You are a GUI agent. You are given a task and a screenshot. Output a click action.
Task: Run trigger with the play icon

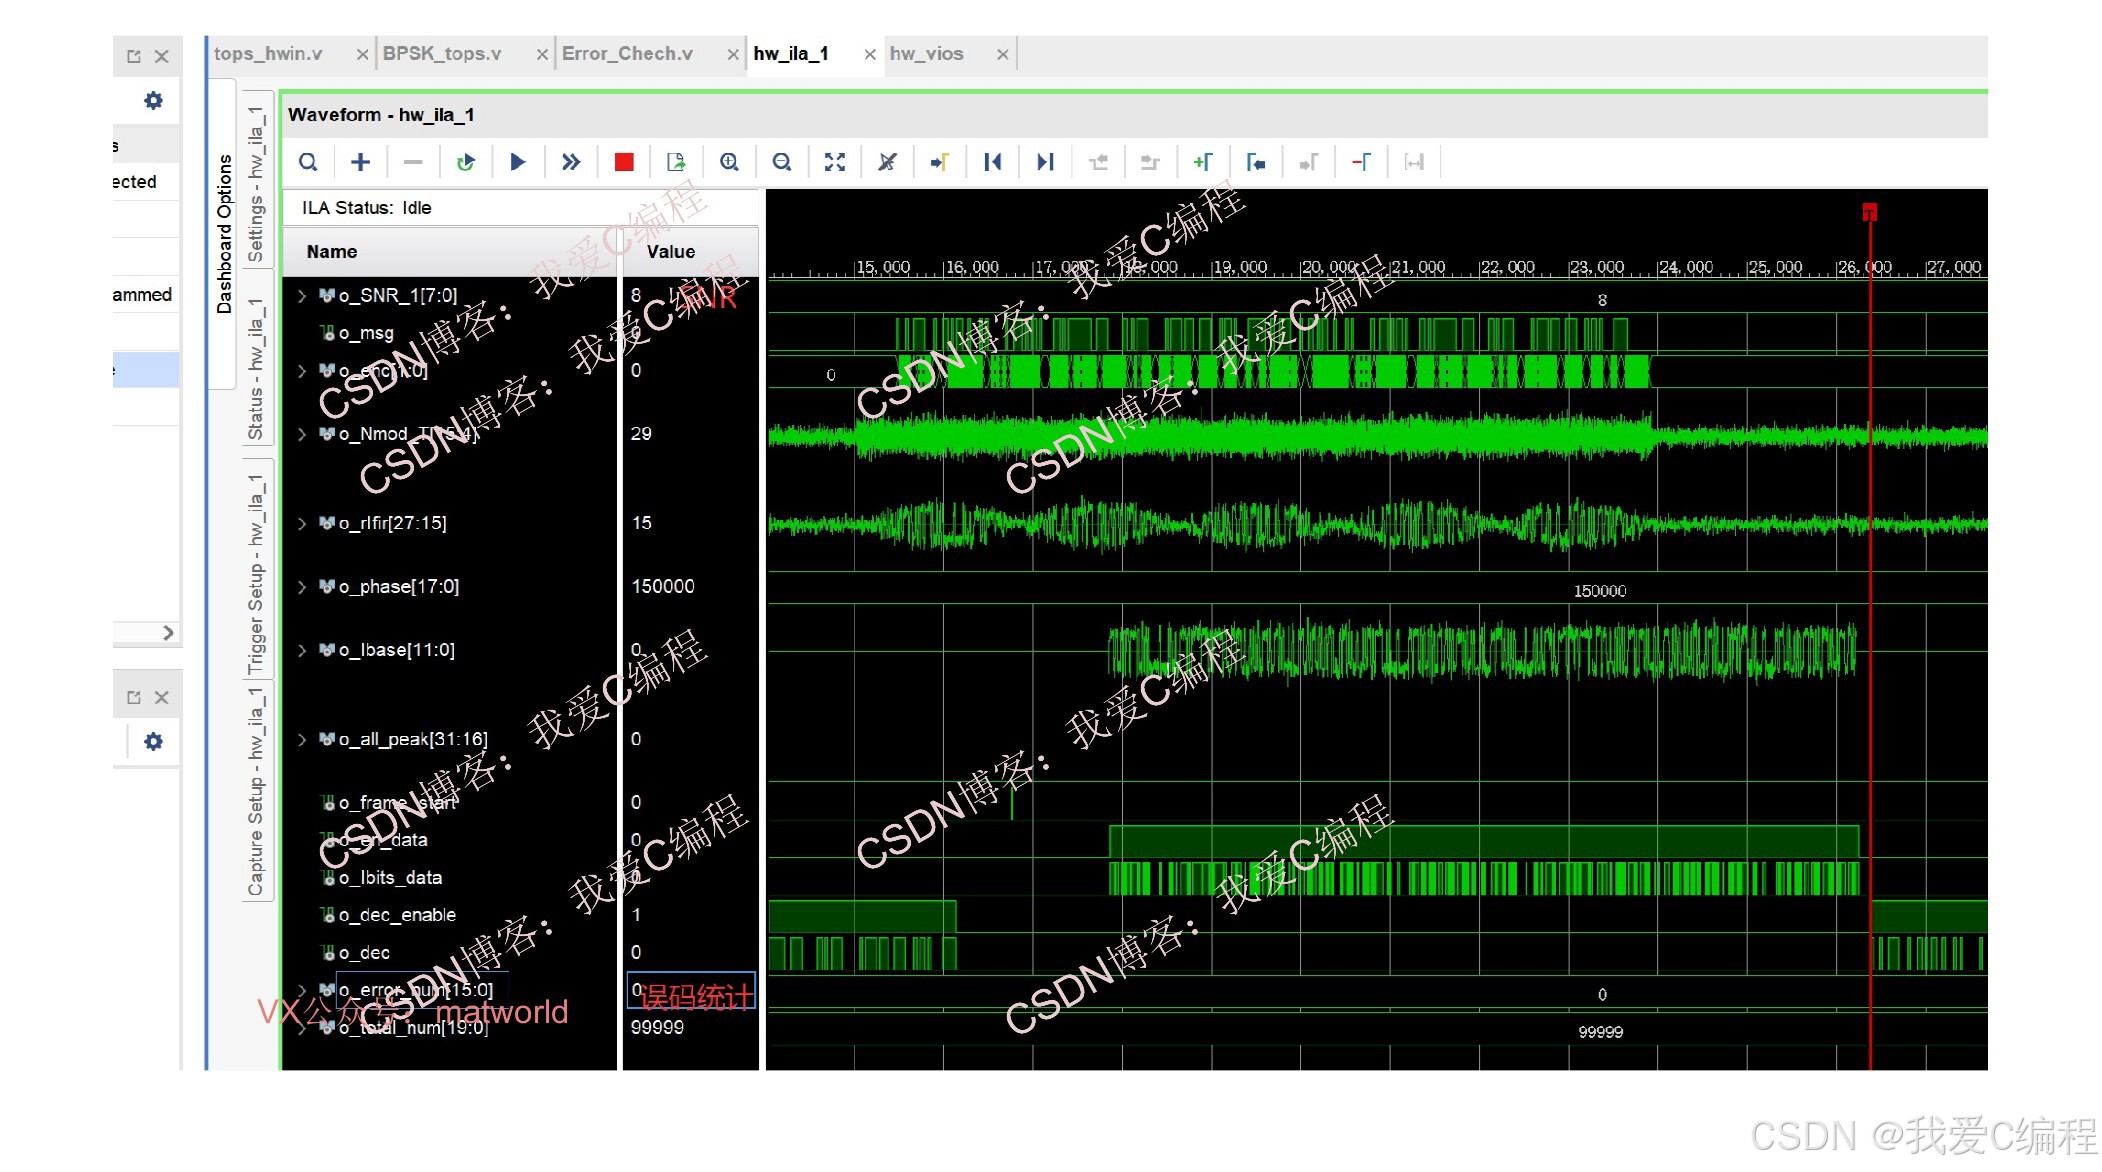pos(517,162)
